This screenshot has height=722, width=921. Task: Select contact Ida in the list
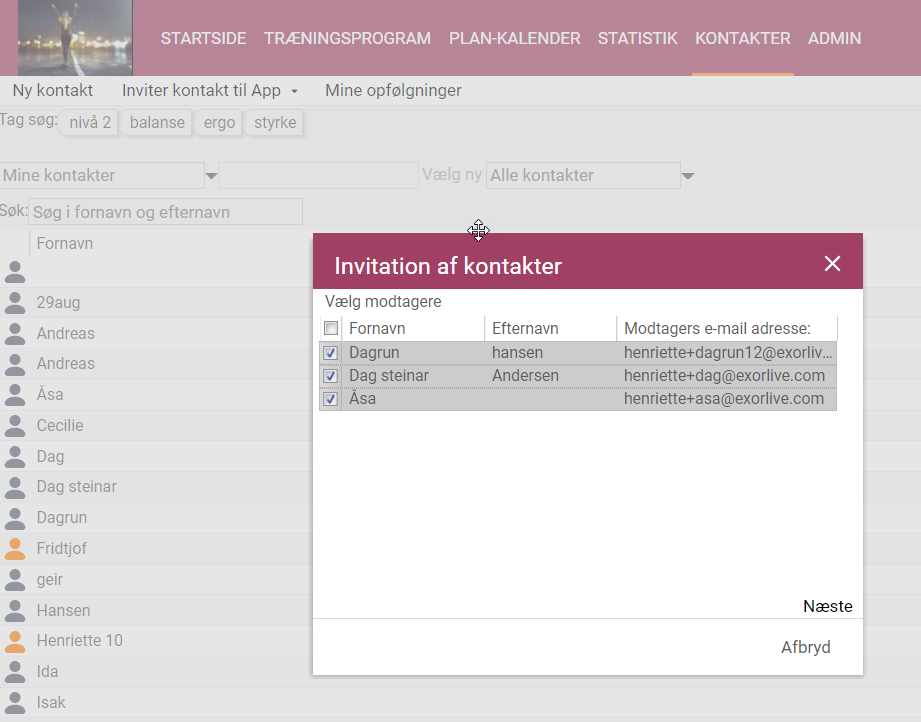(47, 671)
